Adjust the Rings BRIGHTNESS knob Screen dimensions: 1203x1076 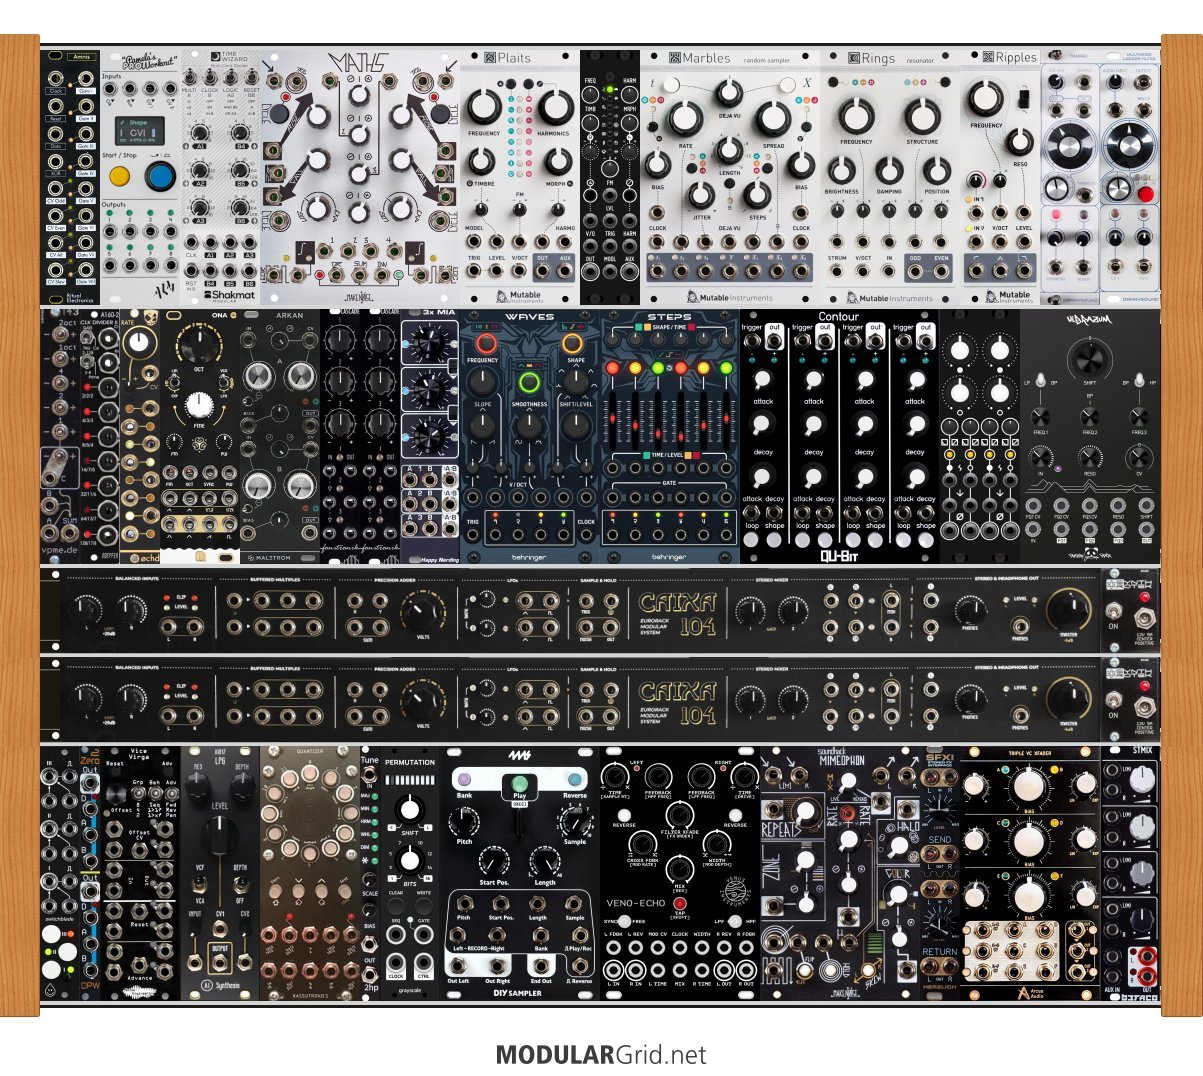(x=842, y=170)
